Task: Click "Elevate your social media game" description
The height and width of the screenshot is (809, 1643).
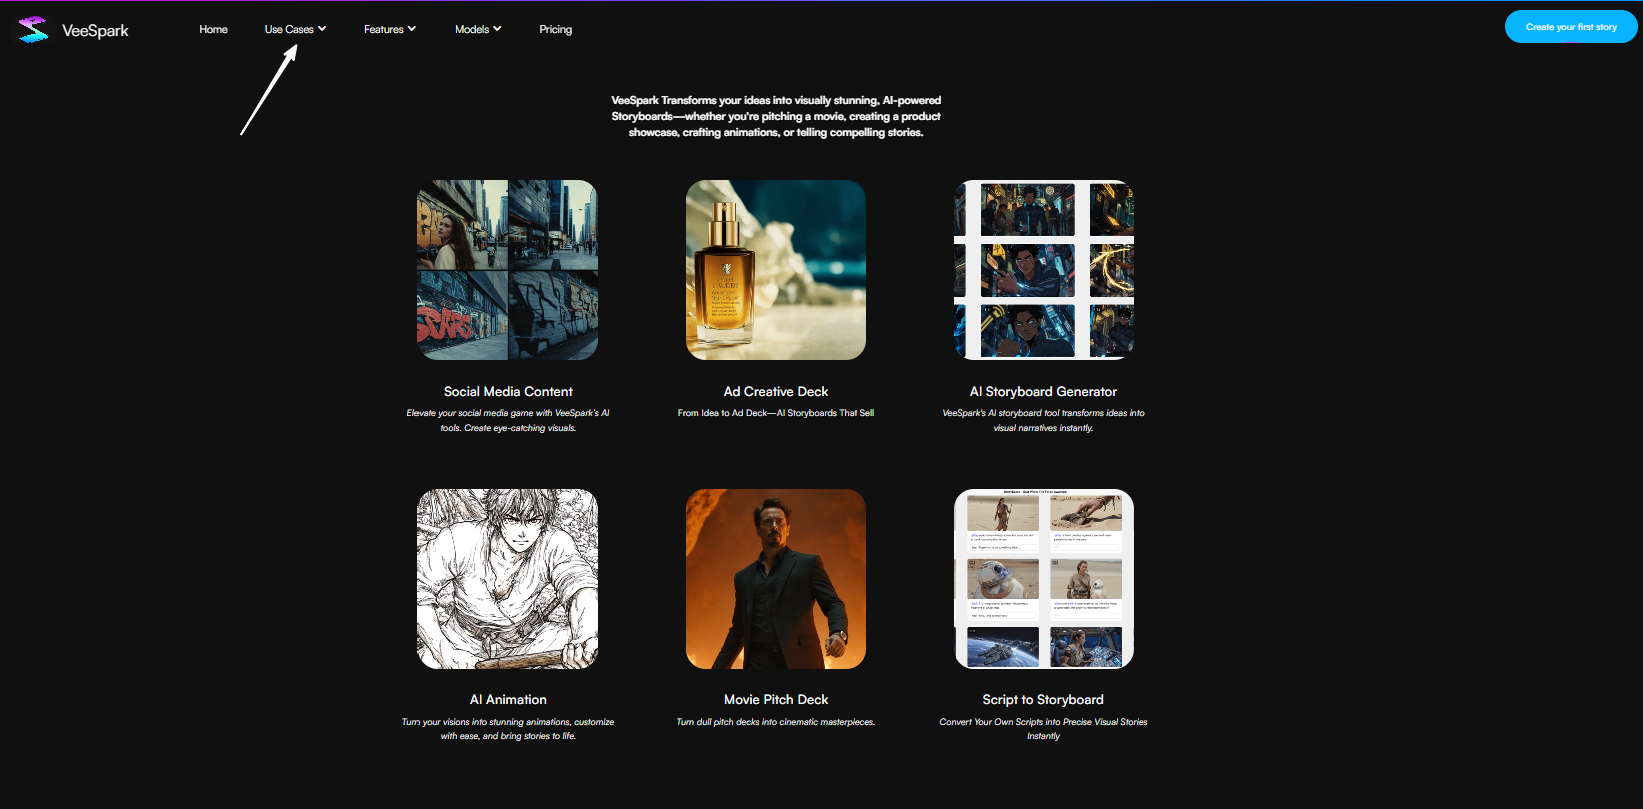Action: click(508, 420)
